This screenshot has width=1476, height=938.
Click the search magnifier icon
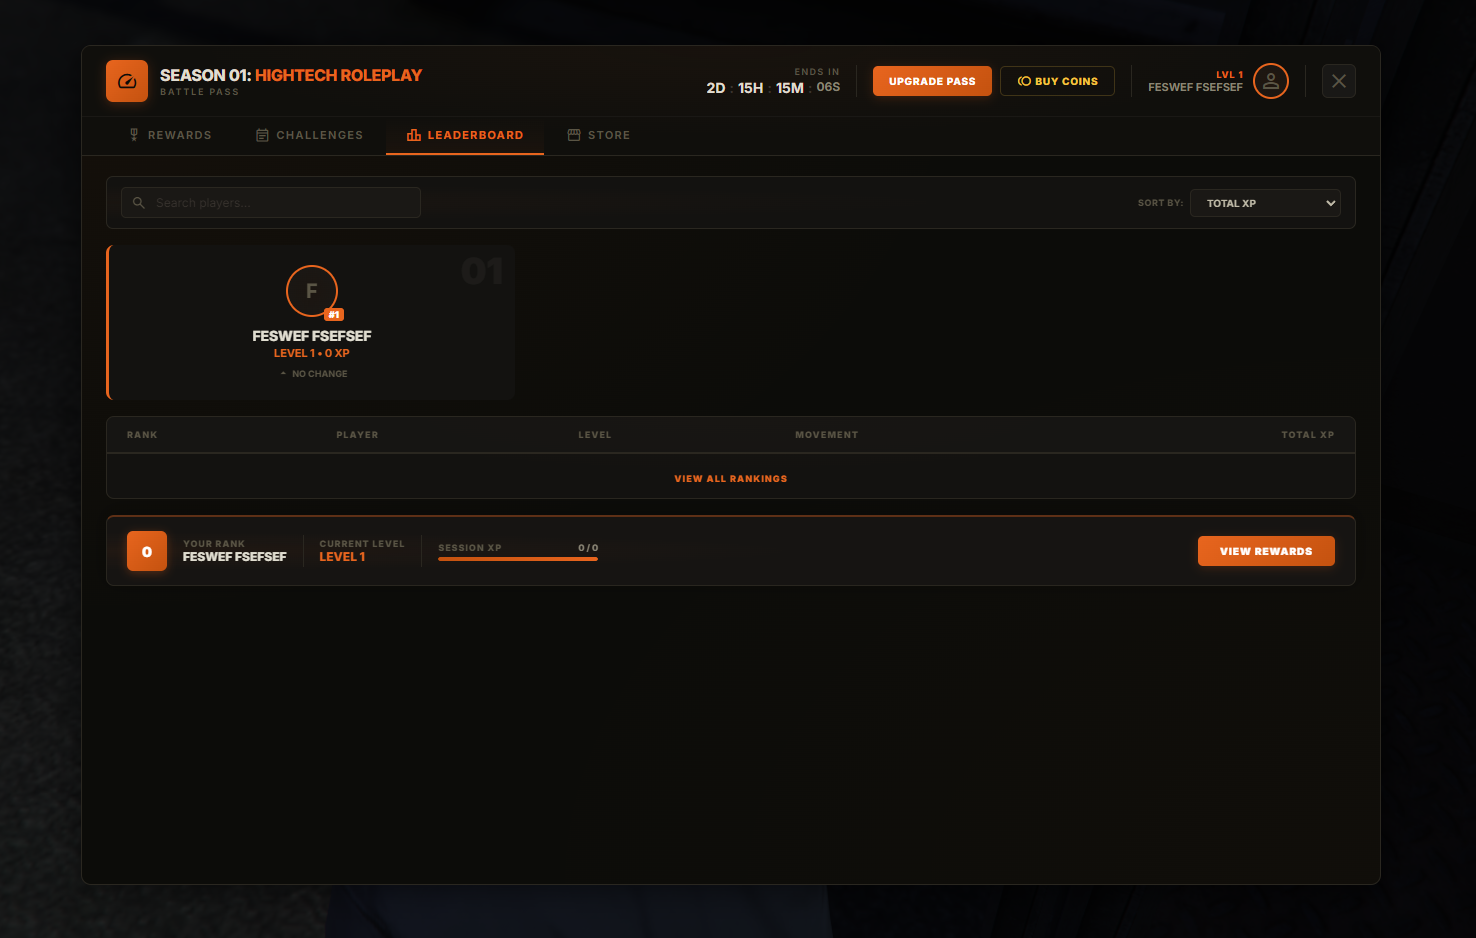point(139,203)
